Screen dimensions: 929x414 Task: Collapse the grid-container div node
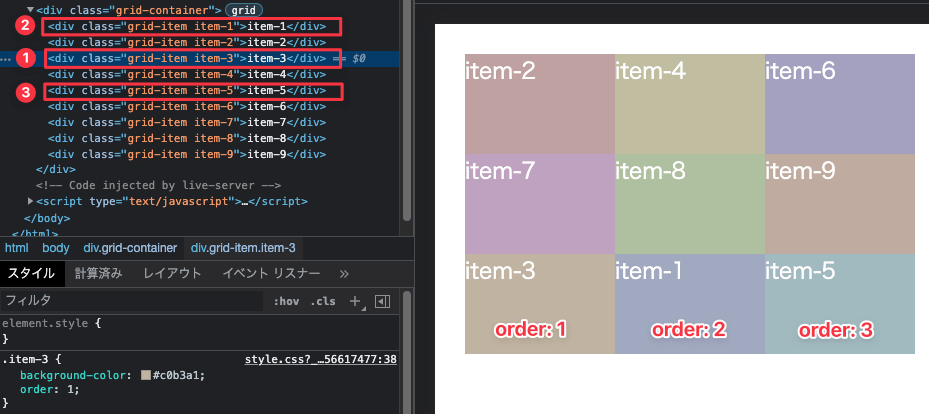point(31,10)
